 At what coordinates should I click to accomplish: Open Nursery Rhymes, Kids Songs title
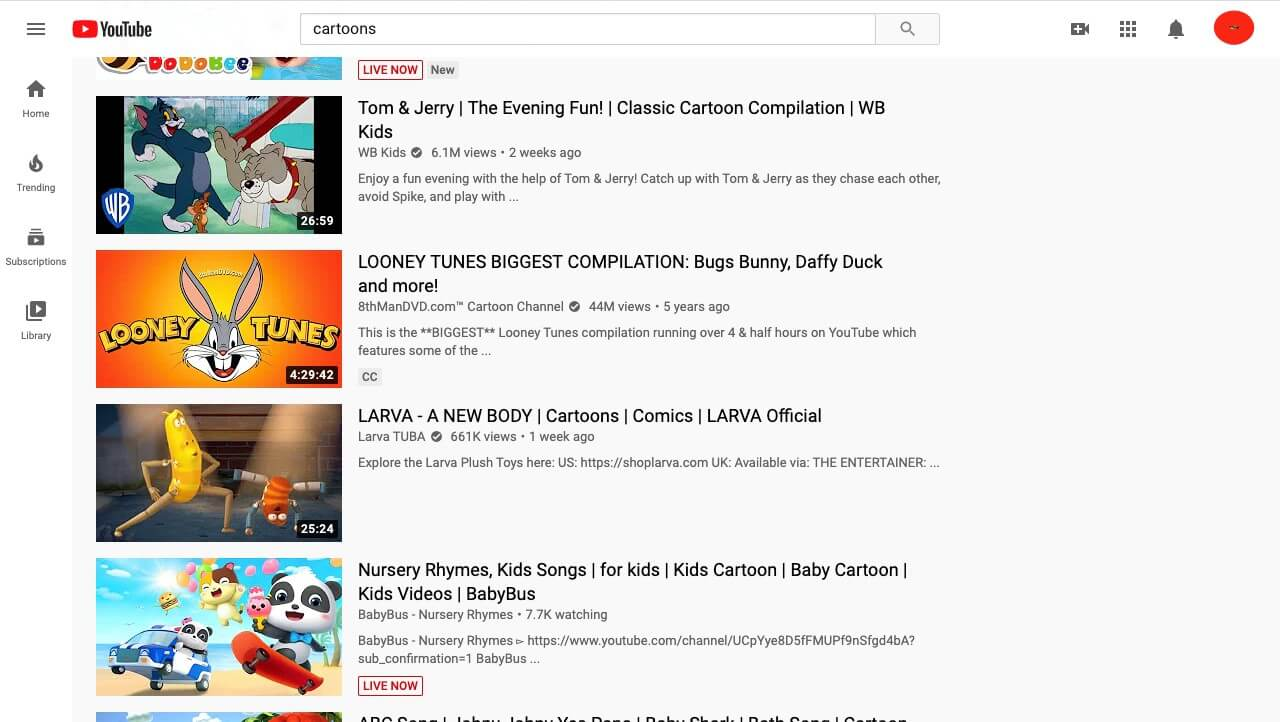(633, 582)
